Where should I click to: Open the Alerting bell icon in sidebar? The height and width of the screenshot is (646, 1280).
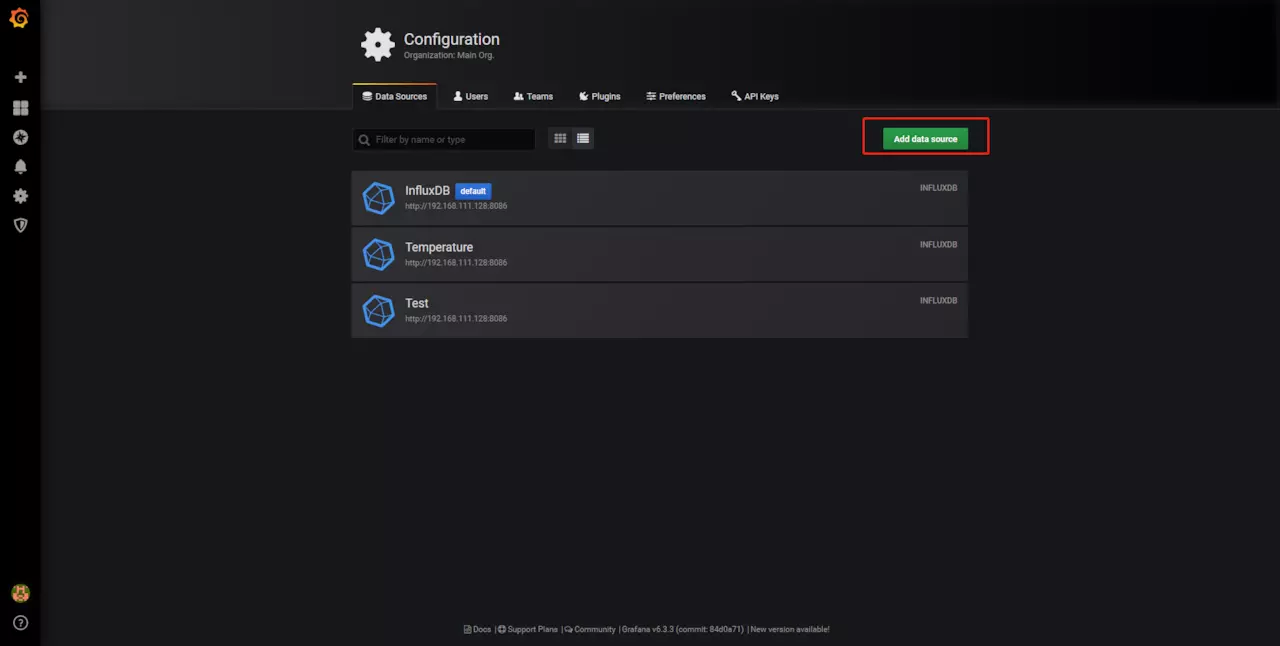pyautogui.click(x=20, y=166)
